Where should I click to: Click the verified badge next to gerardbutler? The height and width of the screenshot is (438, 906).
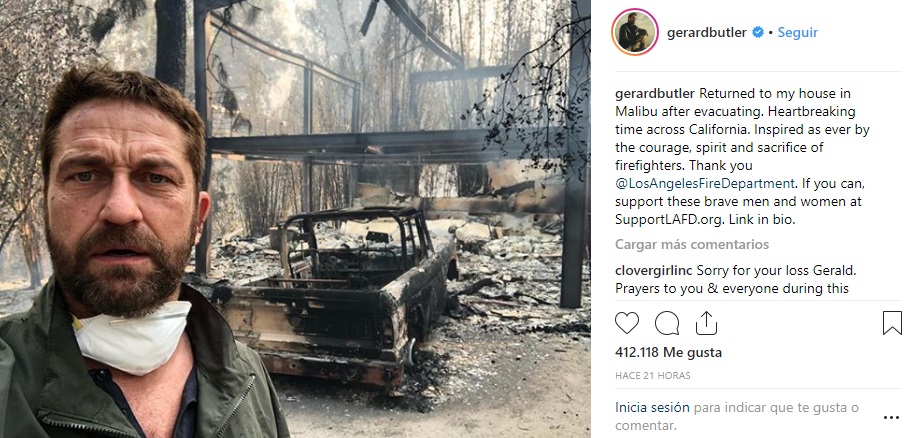click(x=758, y=33)
